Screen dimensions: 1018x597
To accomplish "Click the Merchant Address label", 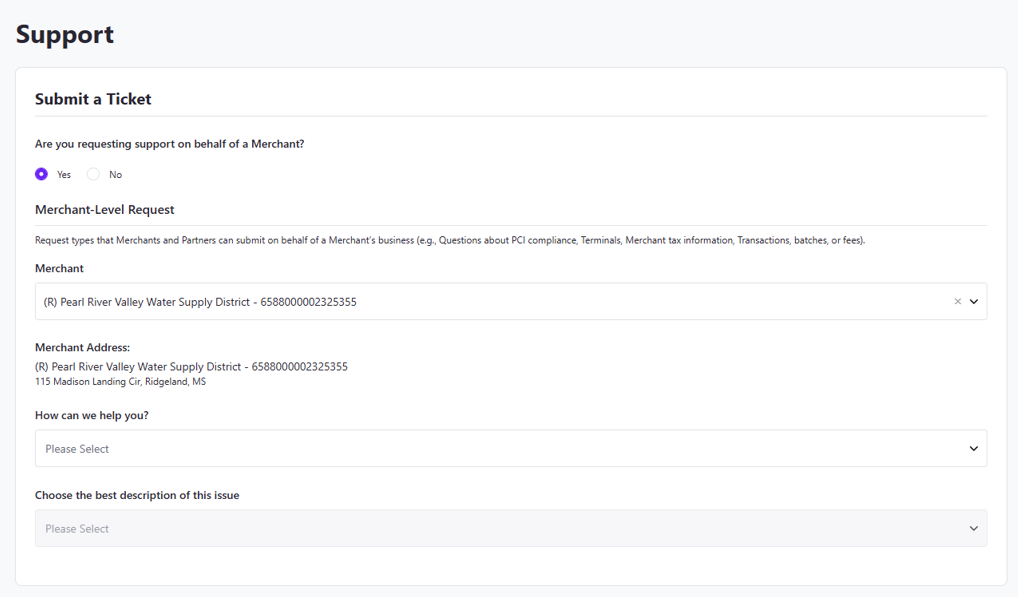I will (82, 348).
